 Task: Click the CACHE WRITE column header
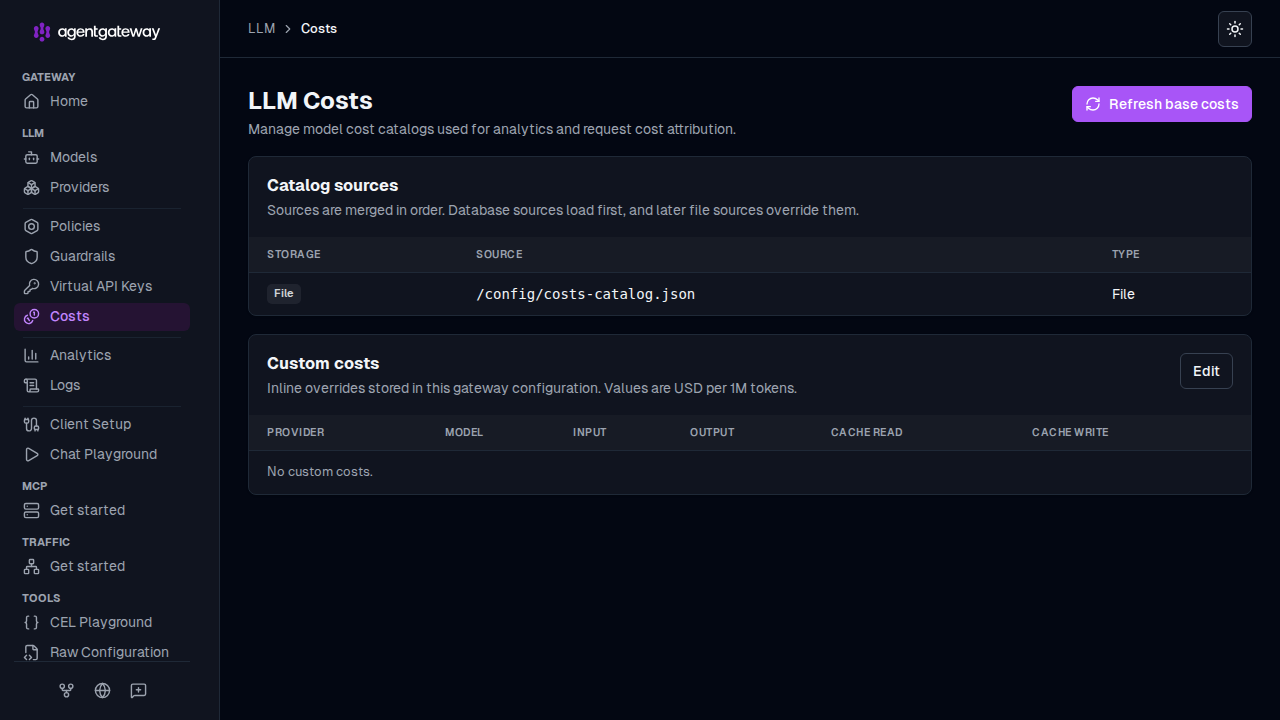(x=1070, y=432)
